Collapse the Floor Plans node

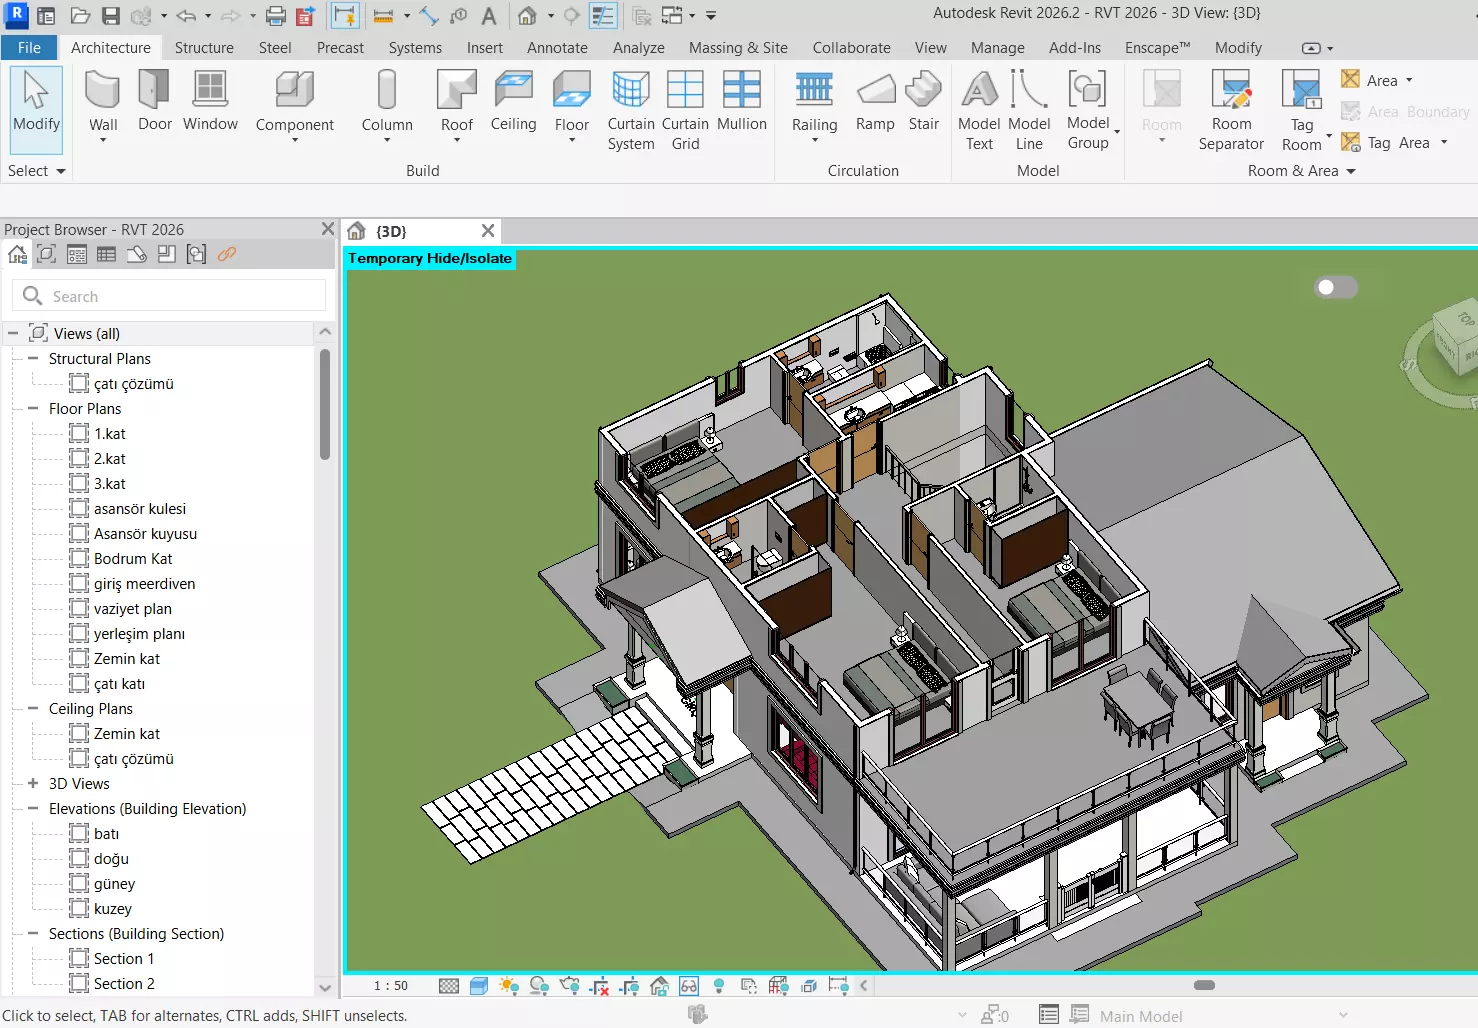[33, 408]
